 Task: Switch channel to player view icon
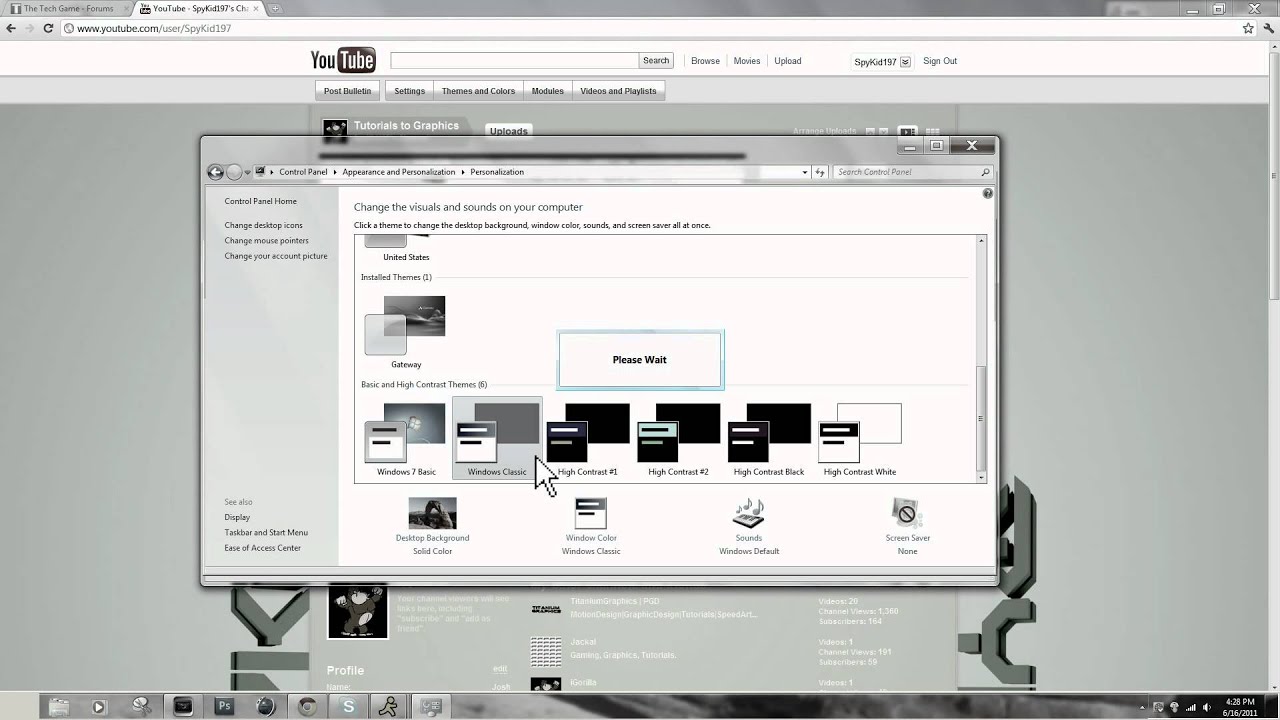(907, 131)
